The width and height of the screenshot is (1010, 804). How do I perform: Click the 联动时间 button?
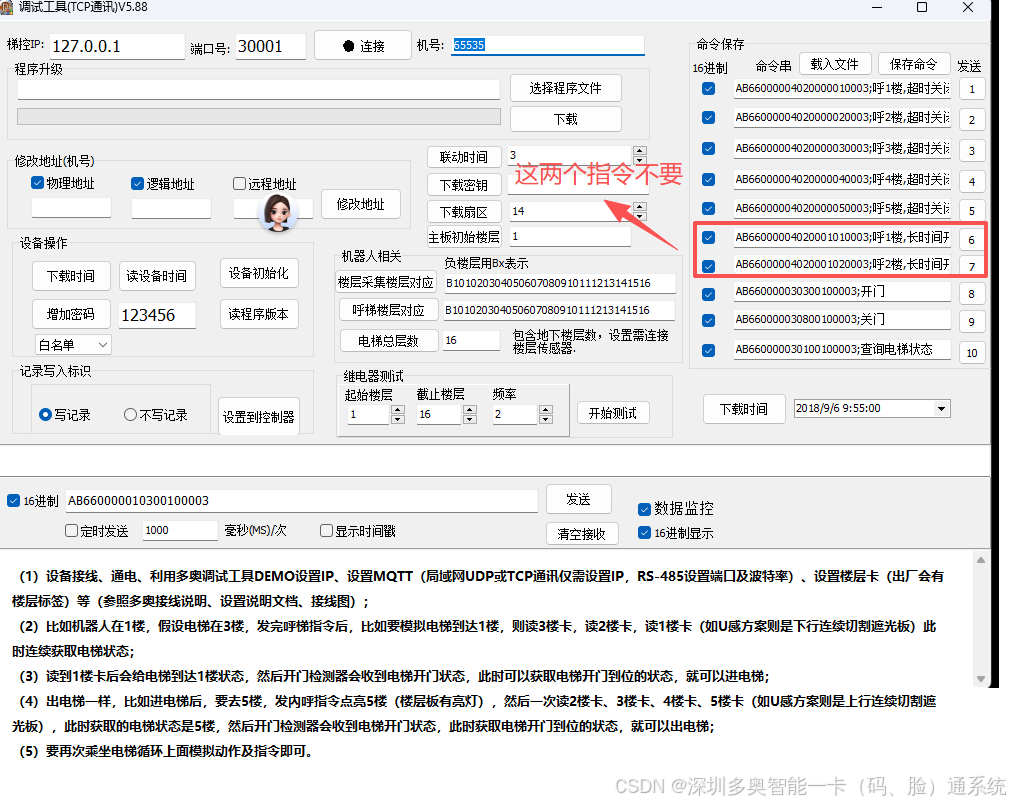click(464, 157)
